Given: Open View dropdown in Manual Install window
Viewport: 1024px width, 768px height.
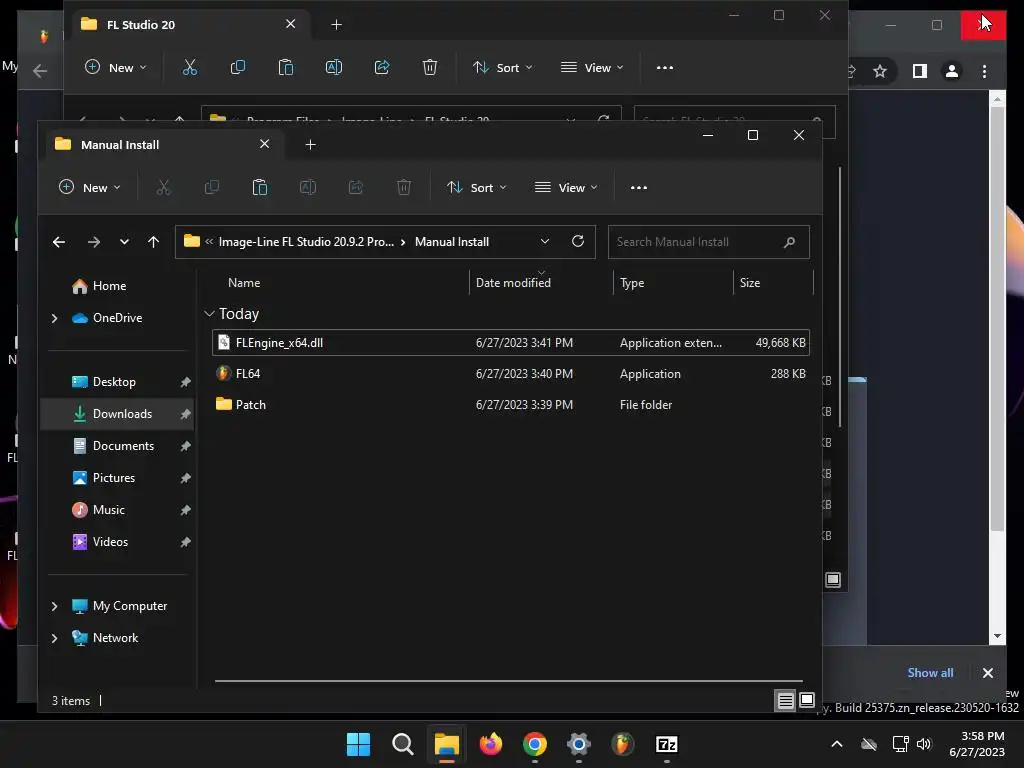Looking at the screenshot, I should (x=566, y=187).
